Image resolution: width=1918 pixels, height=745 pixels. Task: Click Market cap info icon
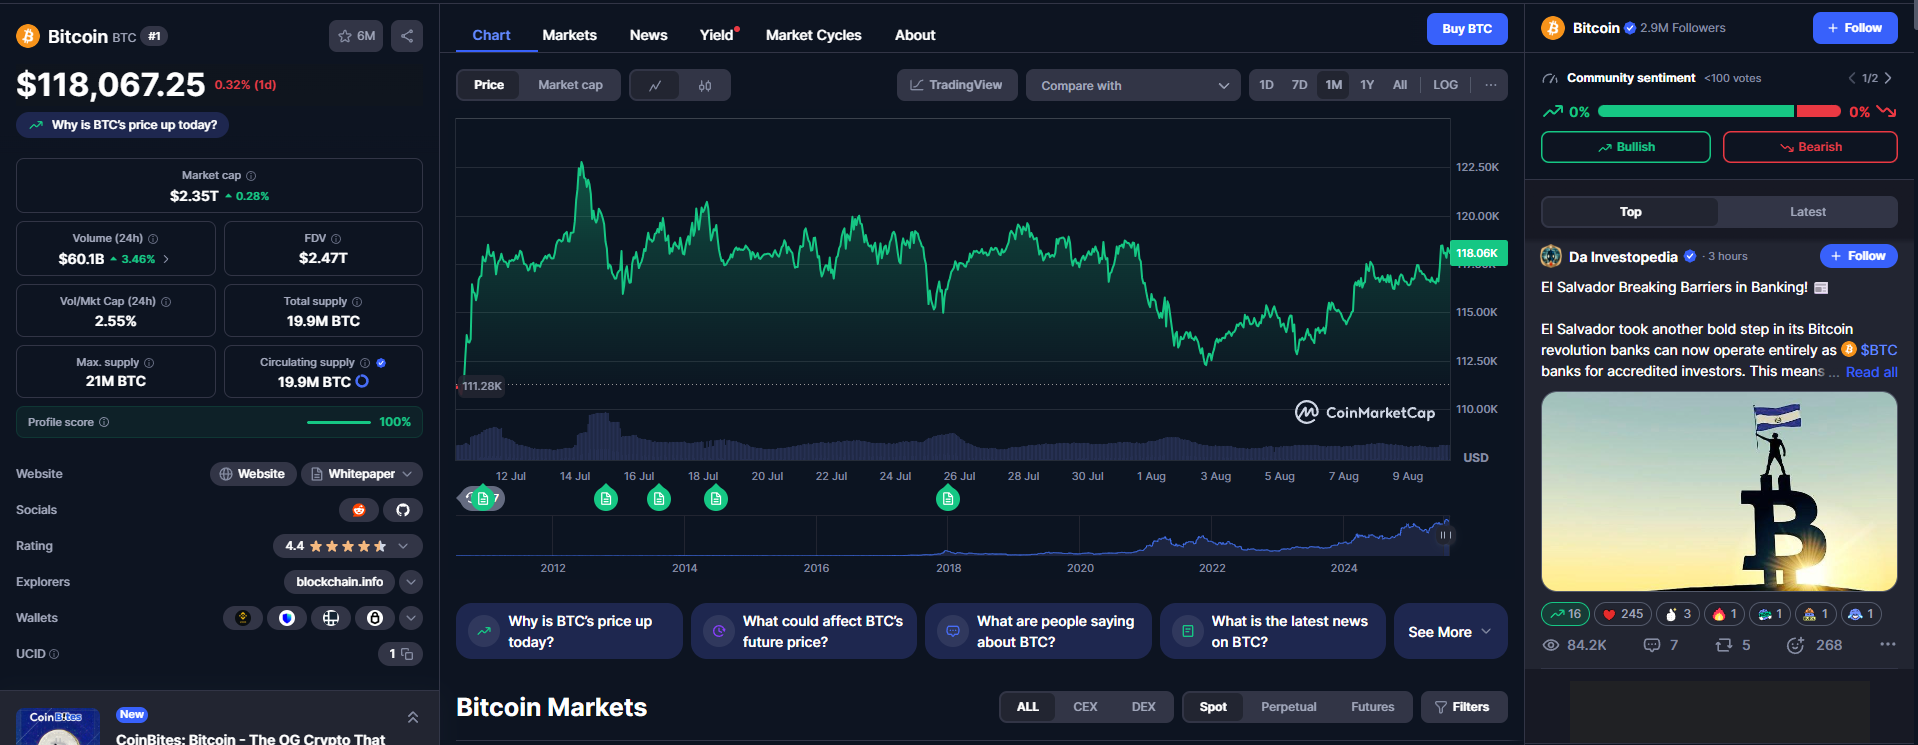(x=251, y=176)
